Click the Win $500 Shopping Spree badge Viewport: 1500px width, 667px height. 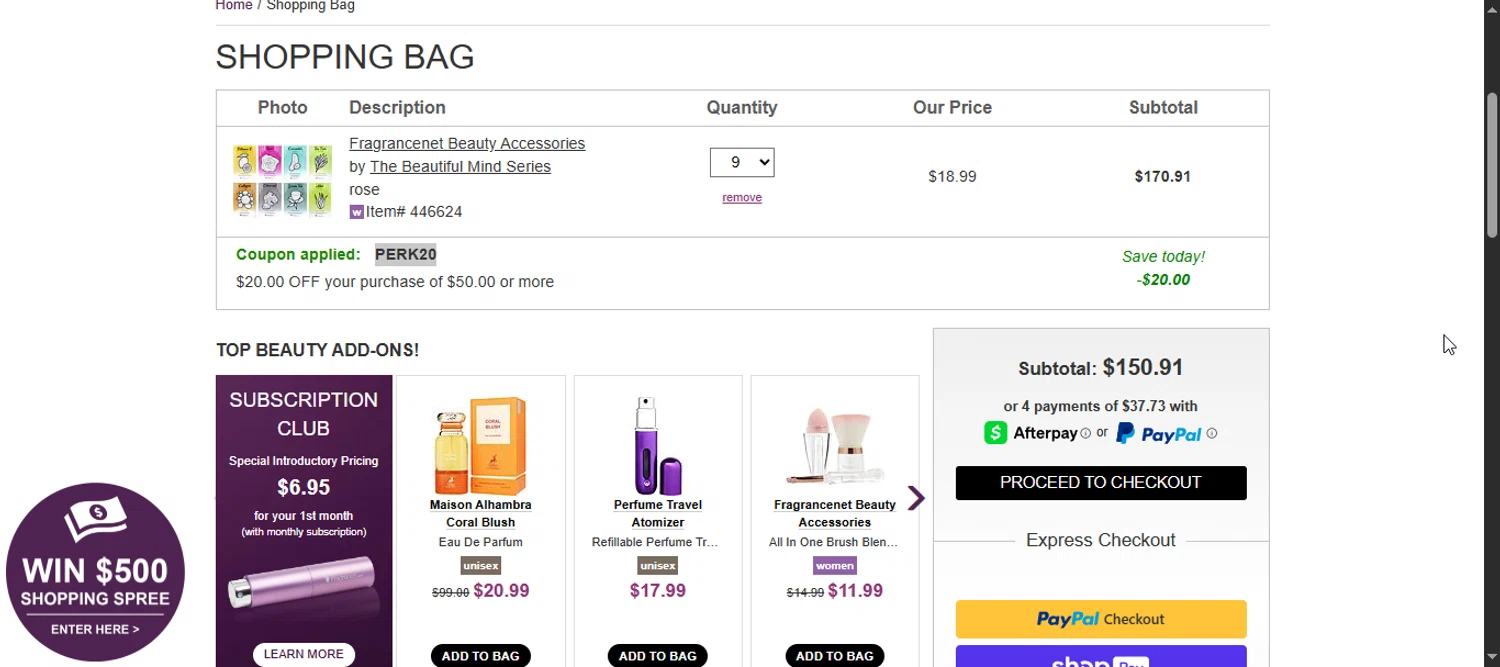(96, 572)
